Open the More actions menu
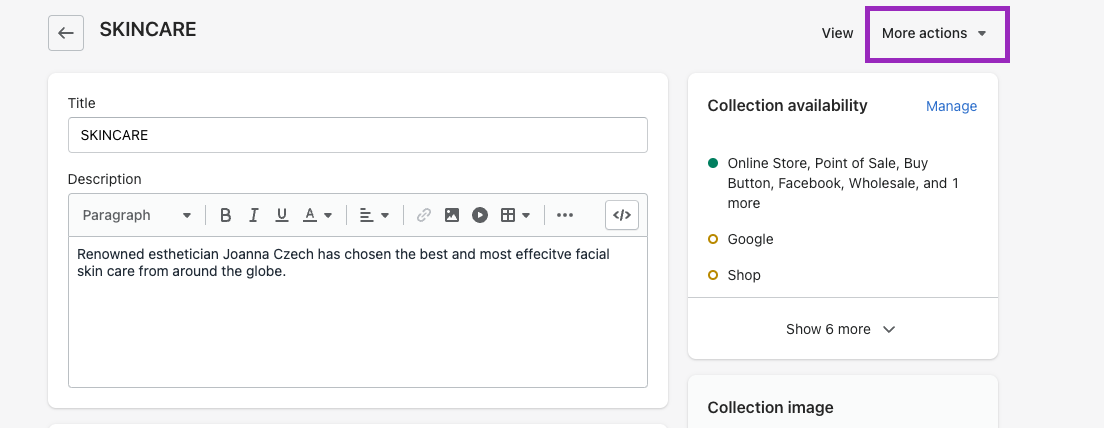The image size is (1104, 428). (x=935, y=33)
